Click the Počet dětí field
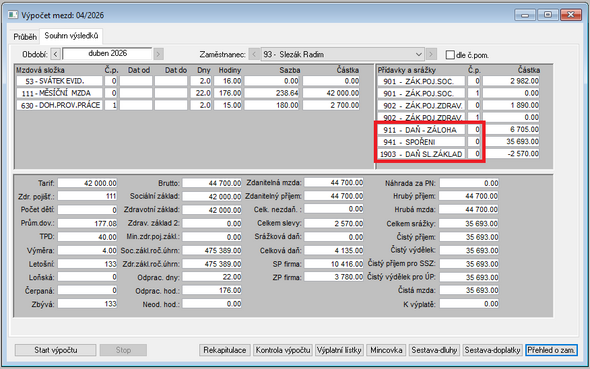Viewport: 590px width, 369px height. 87,210
